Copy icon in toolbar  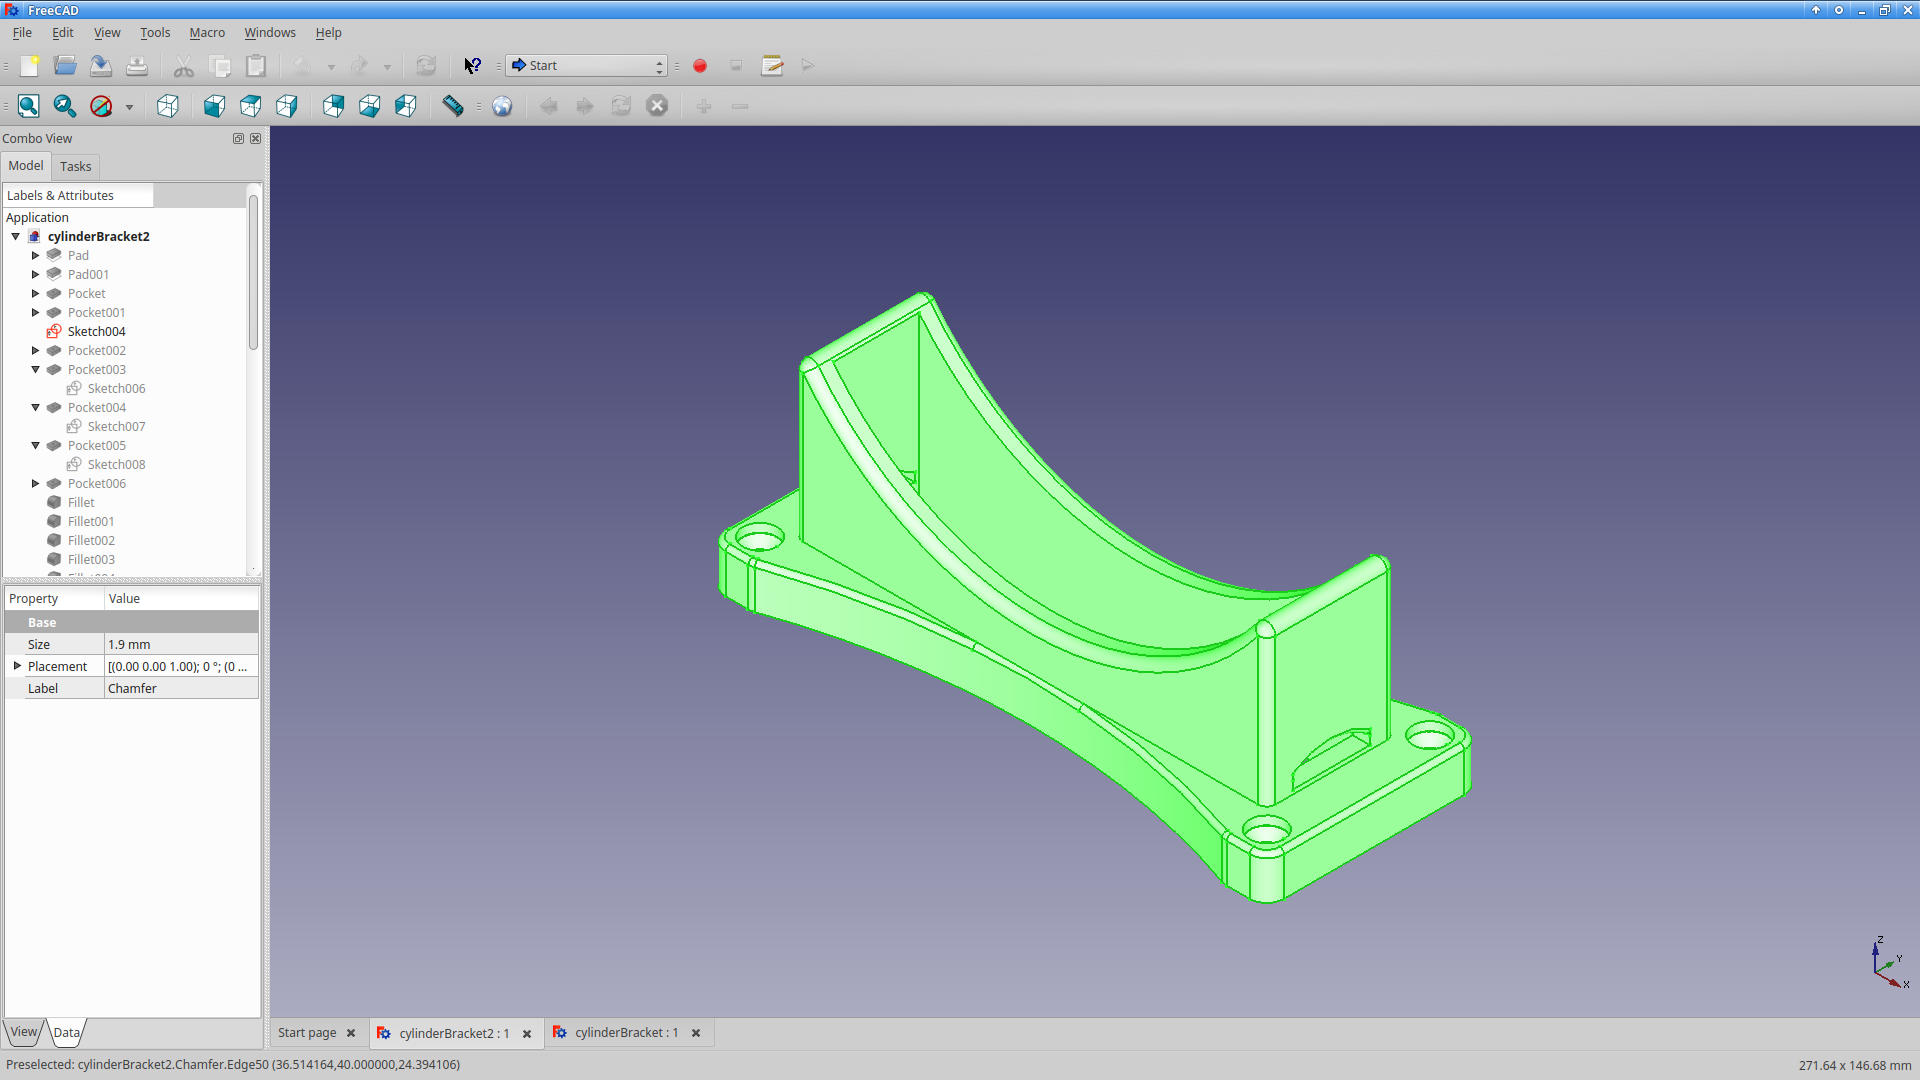[x=220, y=66]
